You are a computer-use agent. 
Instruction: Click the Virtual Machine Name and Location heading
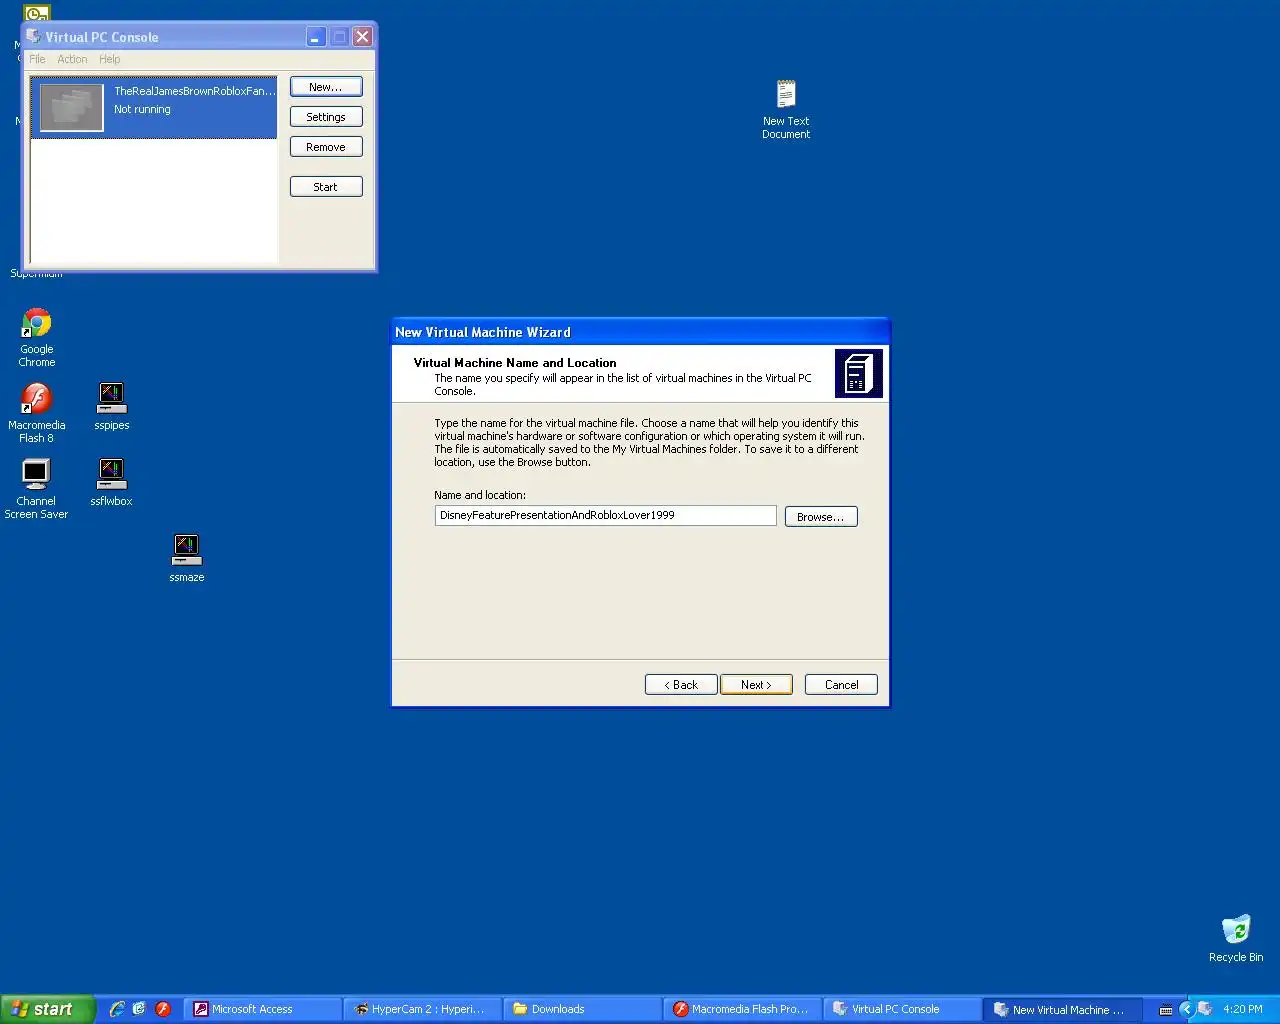[x=515, y=363]
